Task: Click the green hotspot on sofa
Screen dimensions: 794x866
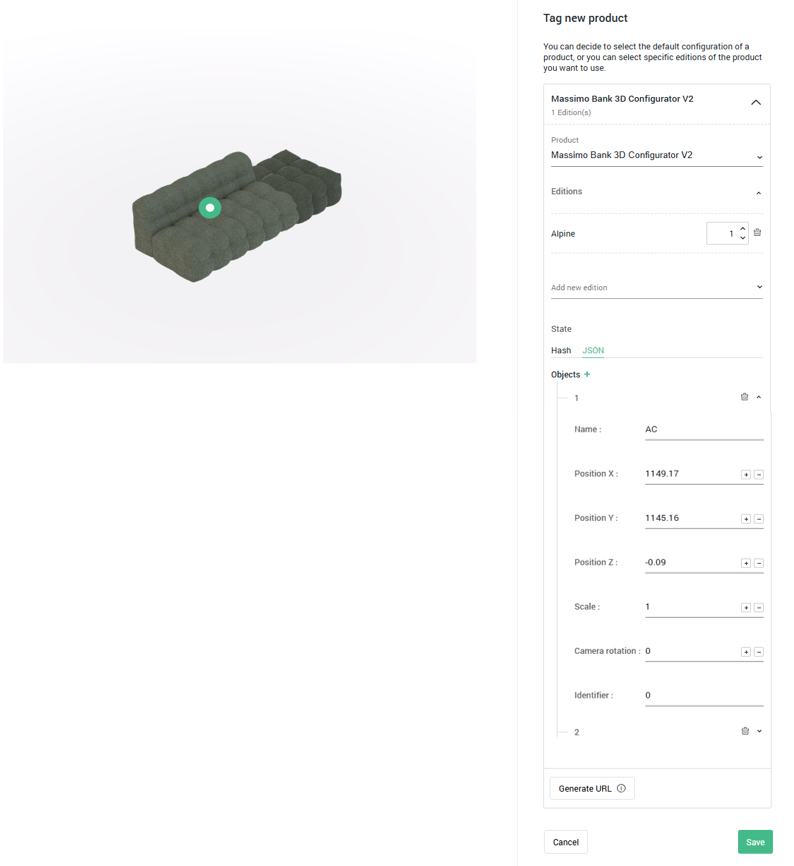Action: click(x=210, y=208)
